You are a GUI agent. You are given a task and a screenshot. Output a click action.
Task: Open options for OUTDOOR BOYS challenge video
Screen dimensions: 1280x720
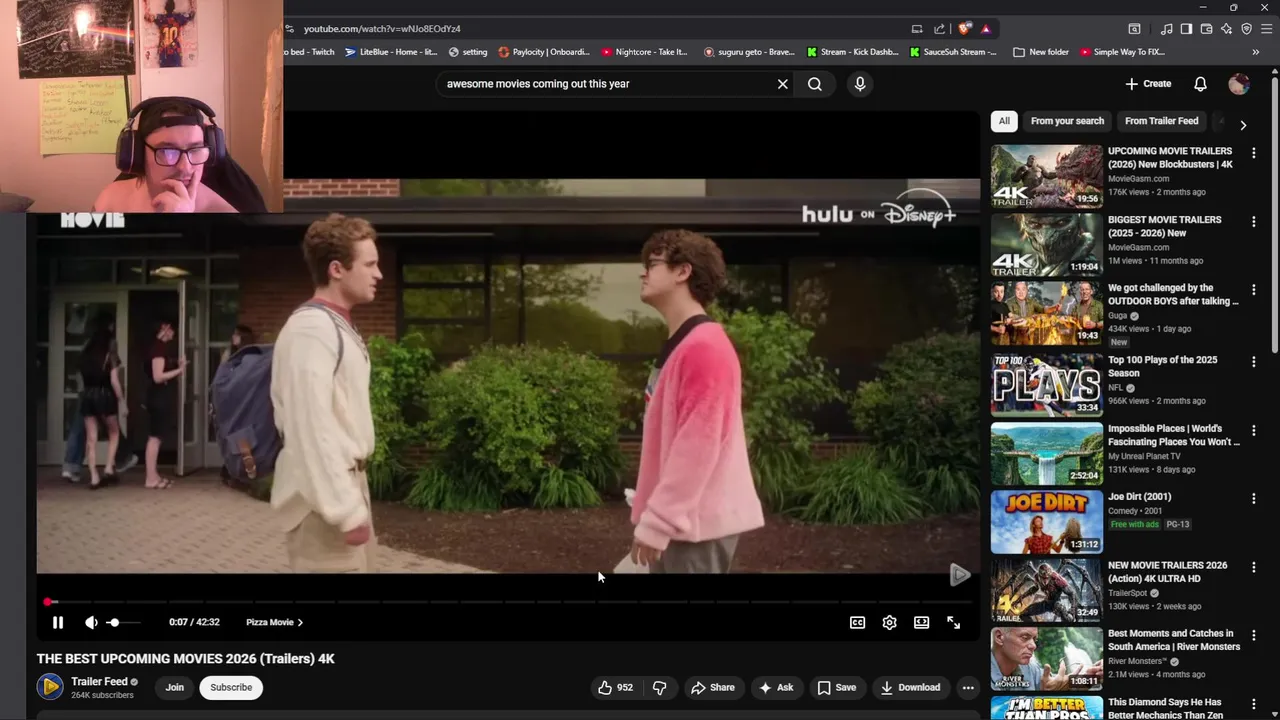pyautogui.click(x=1253, y=290)
